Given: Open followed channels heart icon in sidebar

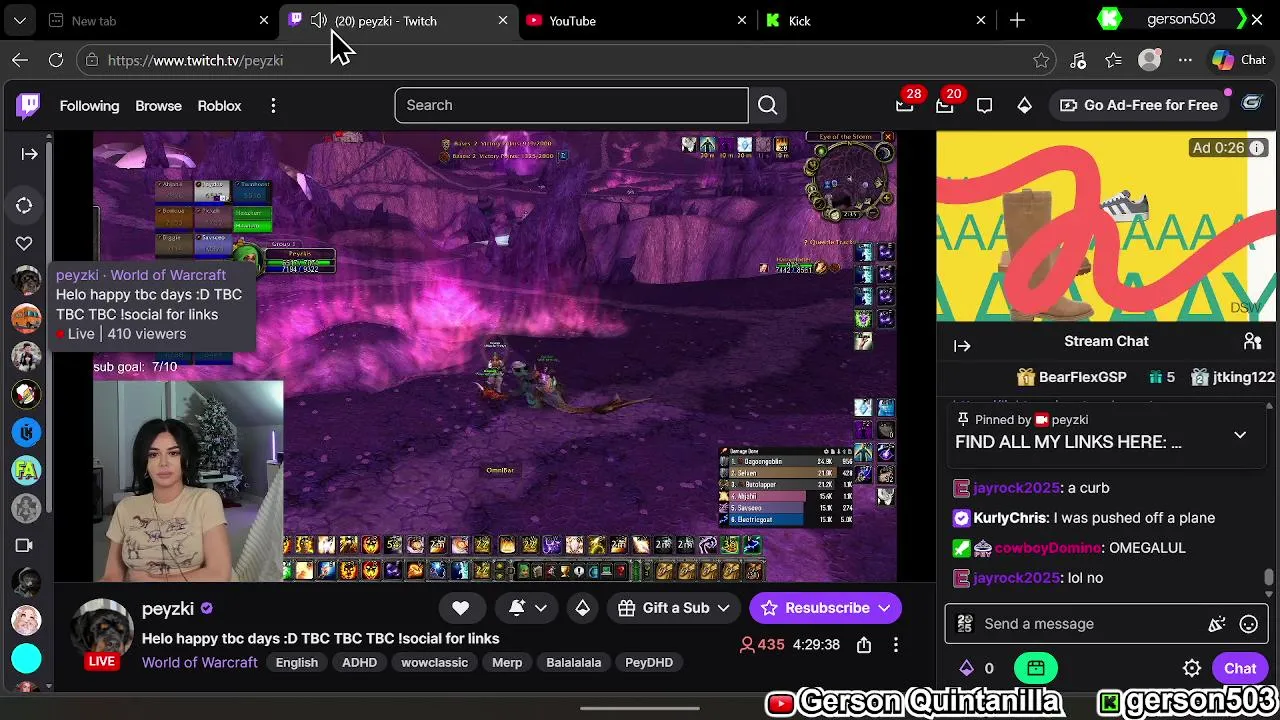Looking at the screenshot, I should point(24,243).
